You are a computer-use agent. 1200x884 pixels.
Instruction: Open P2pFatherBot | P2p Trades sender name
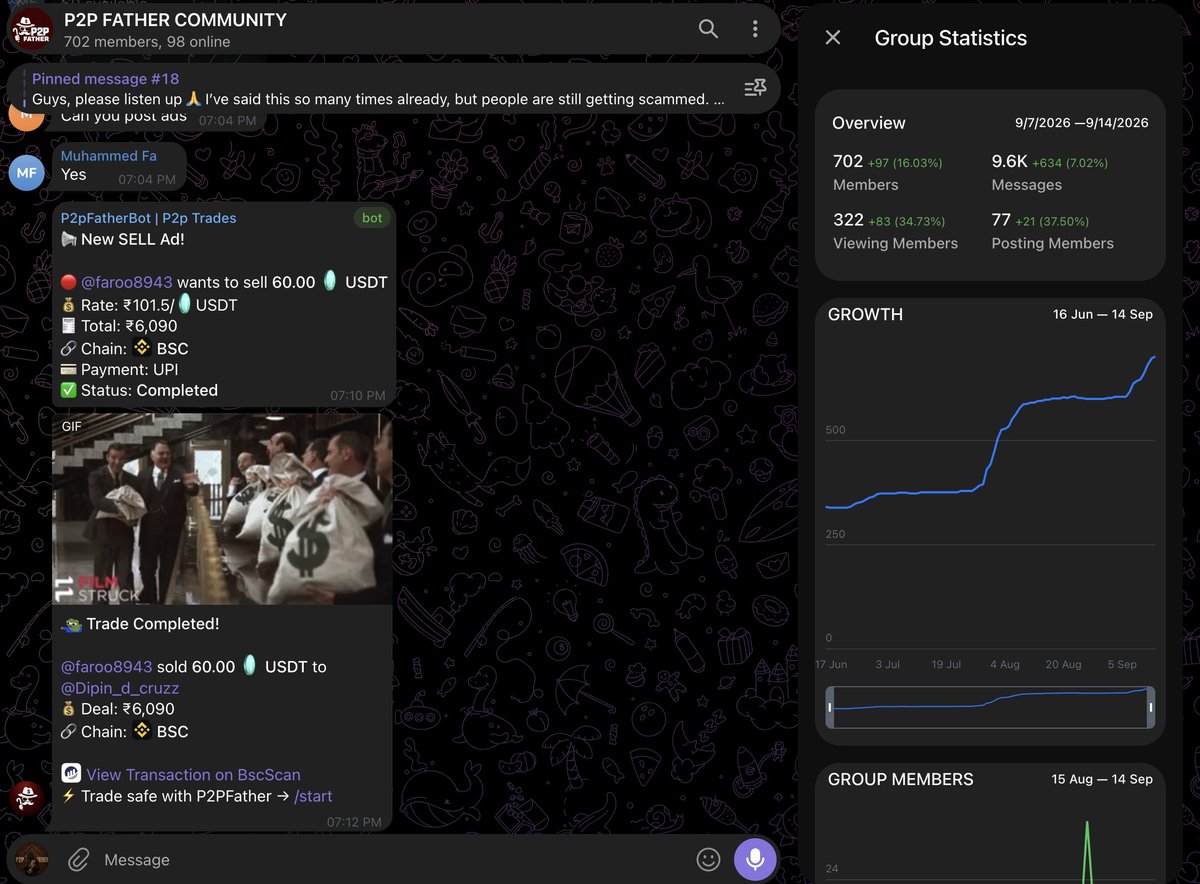click(x=149, y=218)
